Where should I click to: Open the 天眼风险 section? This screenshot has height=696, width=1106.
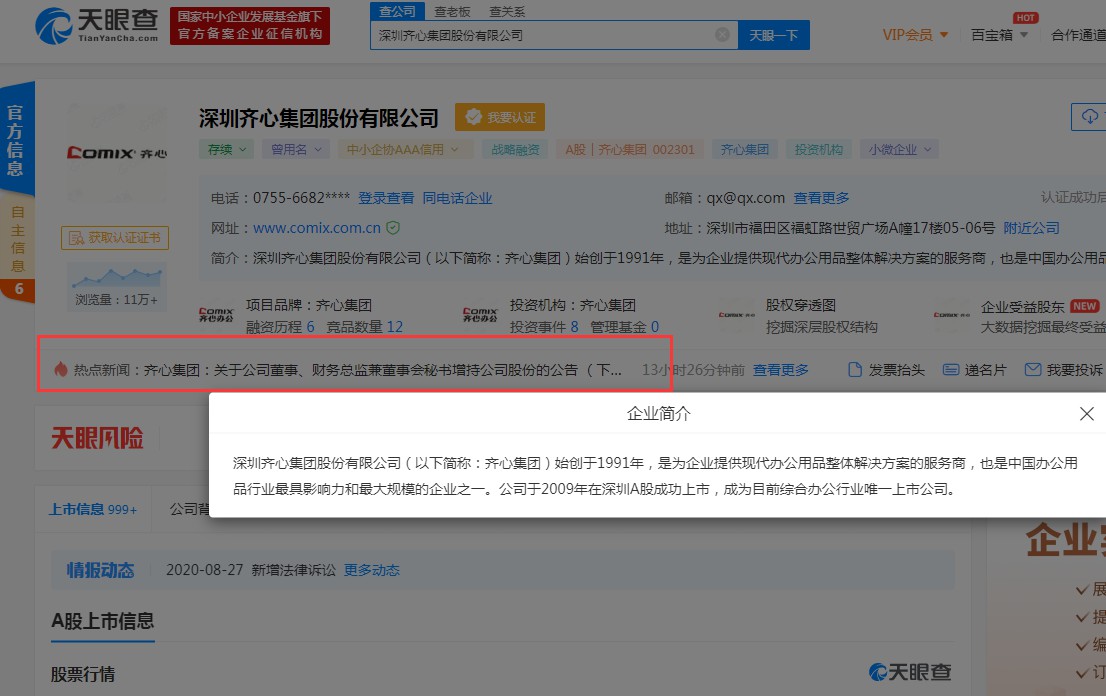[x=97, y=439]
